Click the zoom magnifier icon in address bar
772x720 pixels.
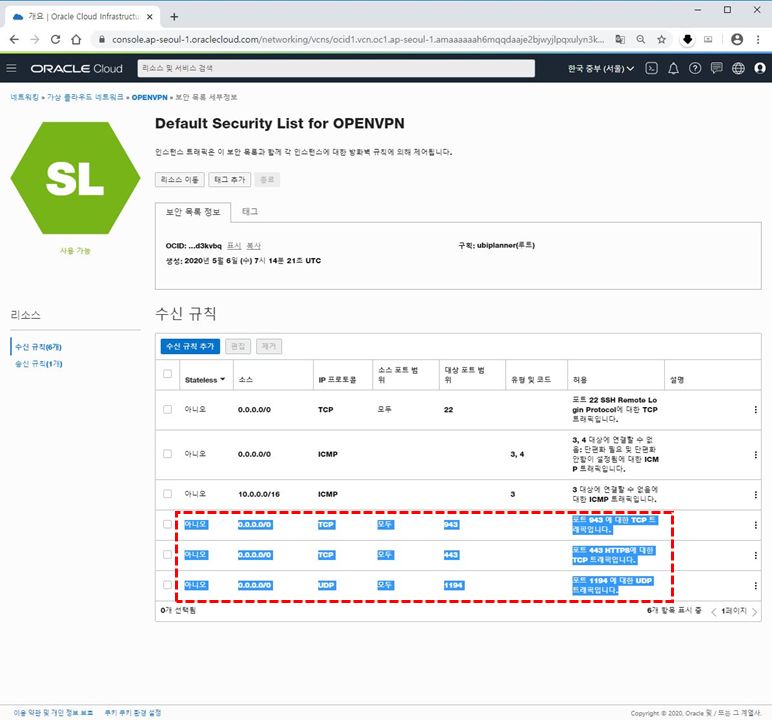[641, 39]
